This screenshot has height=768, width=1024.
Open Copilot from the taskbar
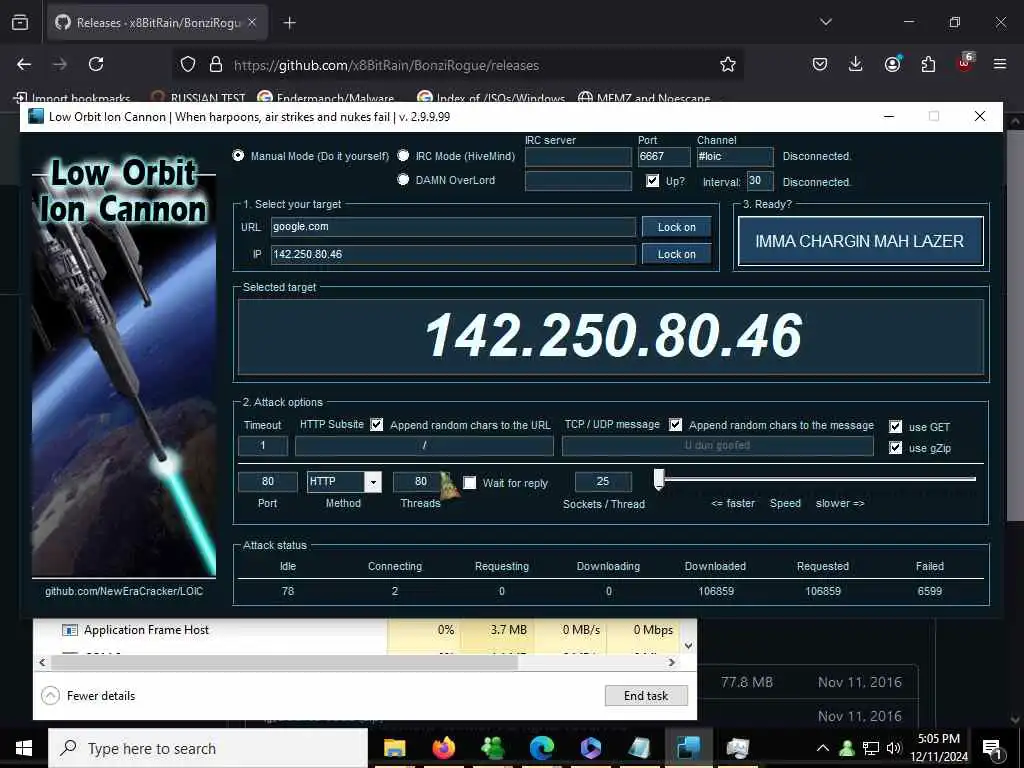[591, 748]
